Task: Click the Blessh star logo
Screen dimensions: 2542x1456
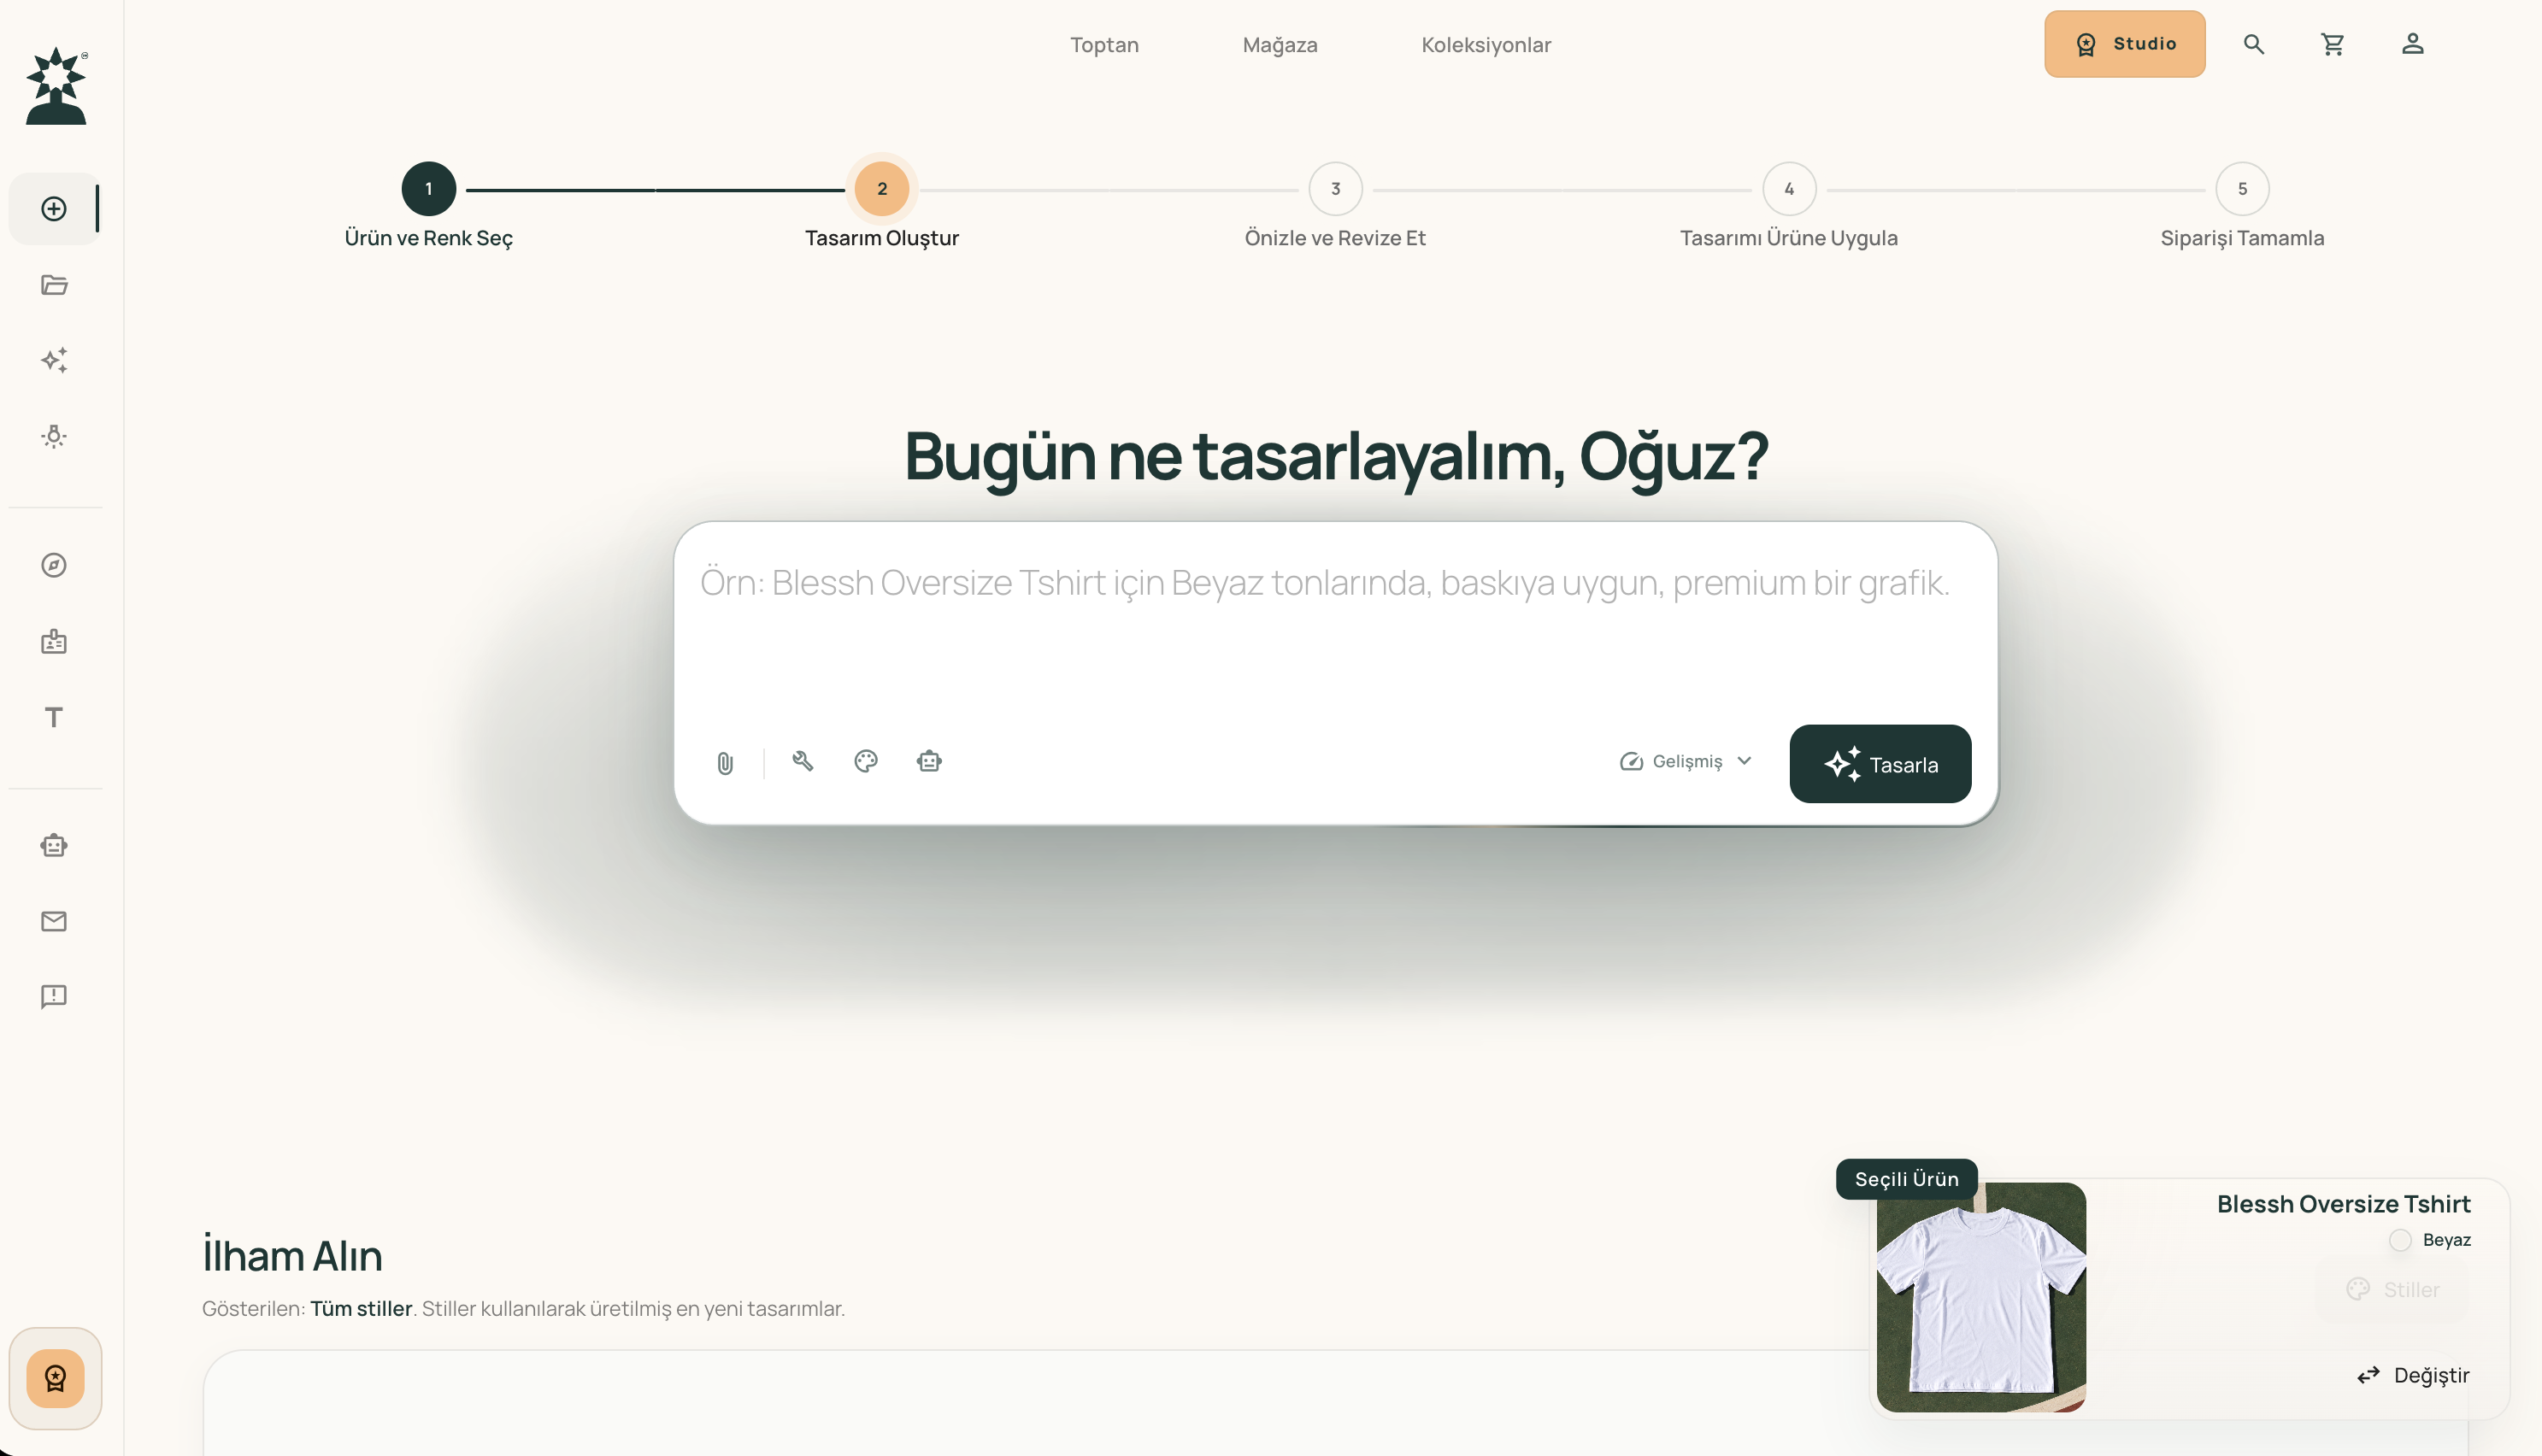Action: tap(56, 86)
